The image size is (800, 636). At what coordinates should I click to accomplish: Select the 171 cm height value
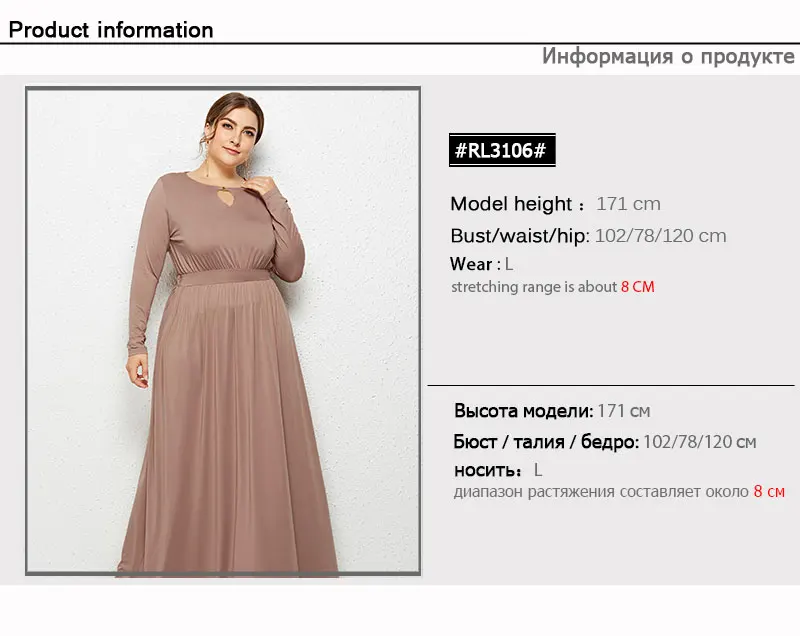point(628,204)
